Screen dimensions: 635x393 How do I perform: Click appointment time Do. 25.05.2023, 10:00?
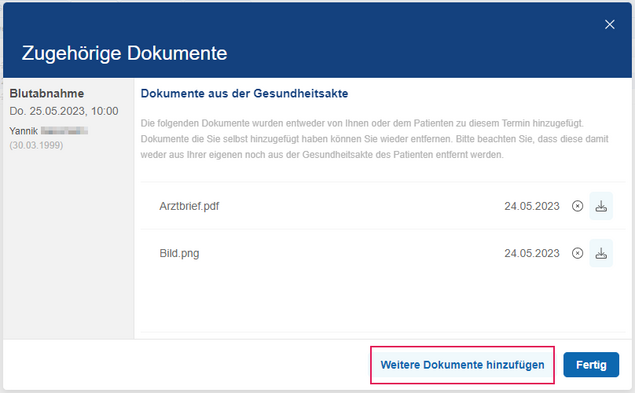pos(64,111)
